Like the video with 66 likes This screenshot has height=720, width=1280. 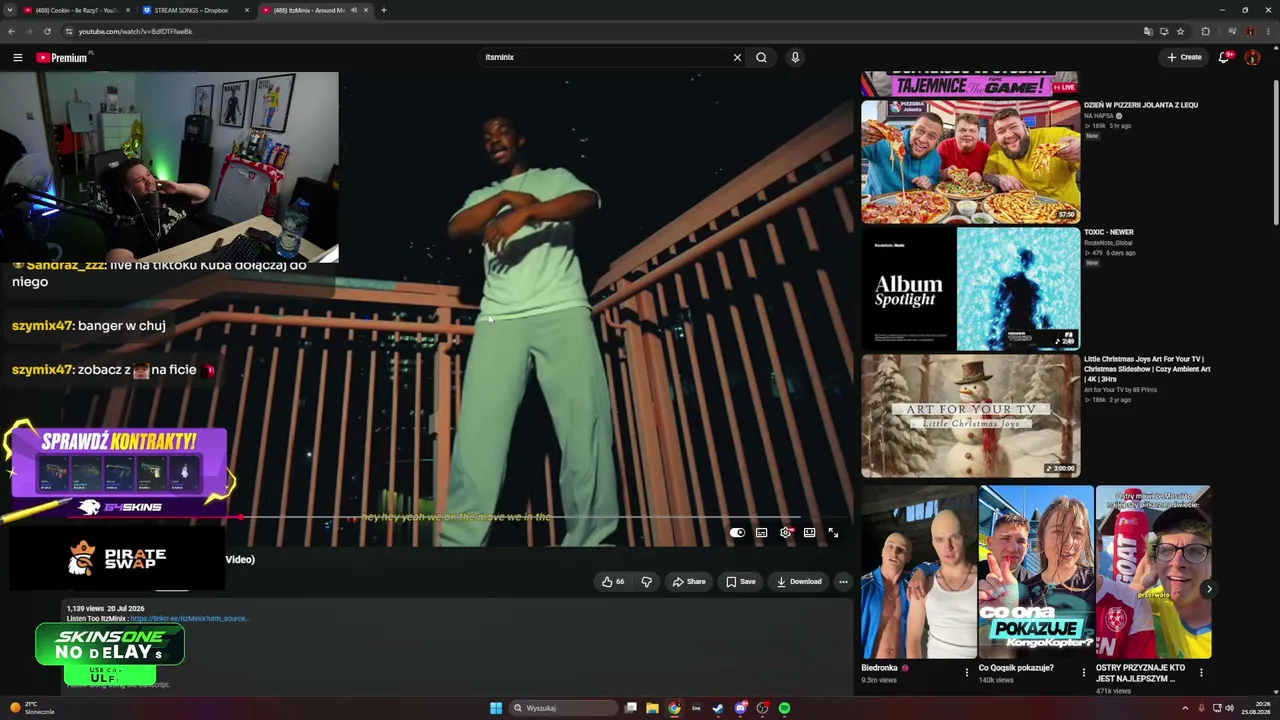613,582
